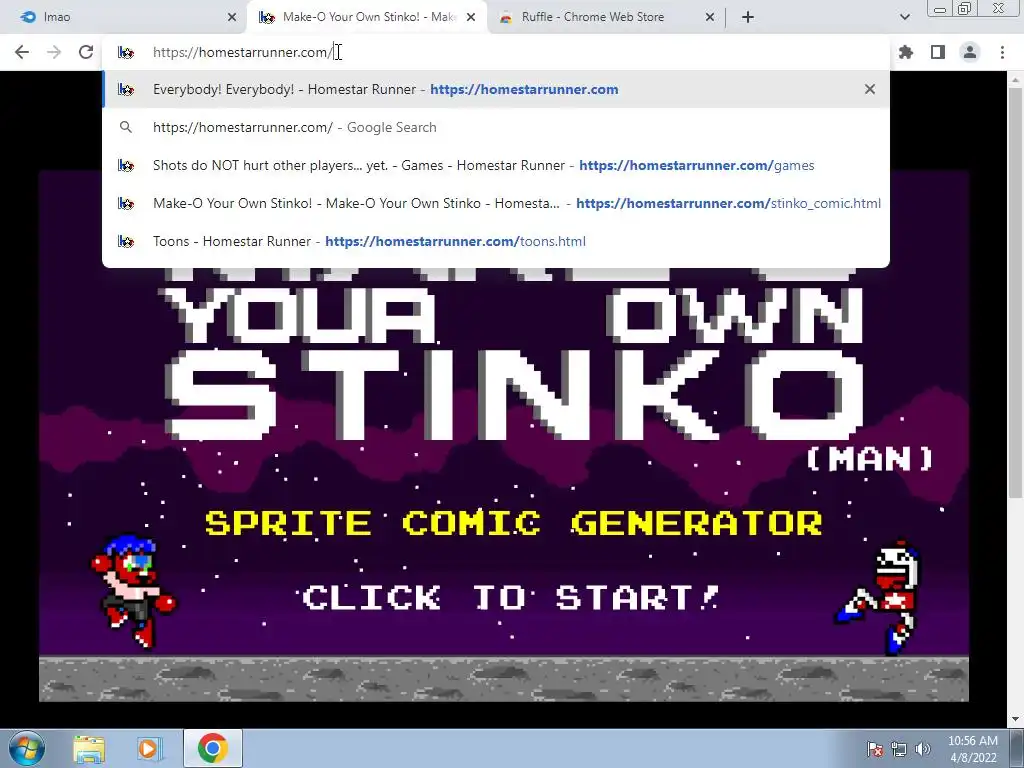Screen dimensions: 1024x768
Task: Click the network tray icon
Action: point(899,749)
